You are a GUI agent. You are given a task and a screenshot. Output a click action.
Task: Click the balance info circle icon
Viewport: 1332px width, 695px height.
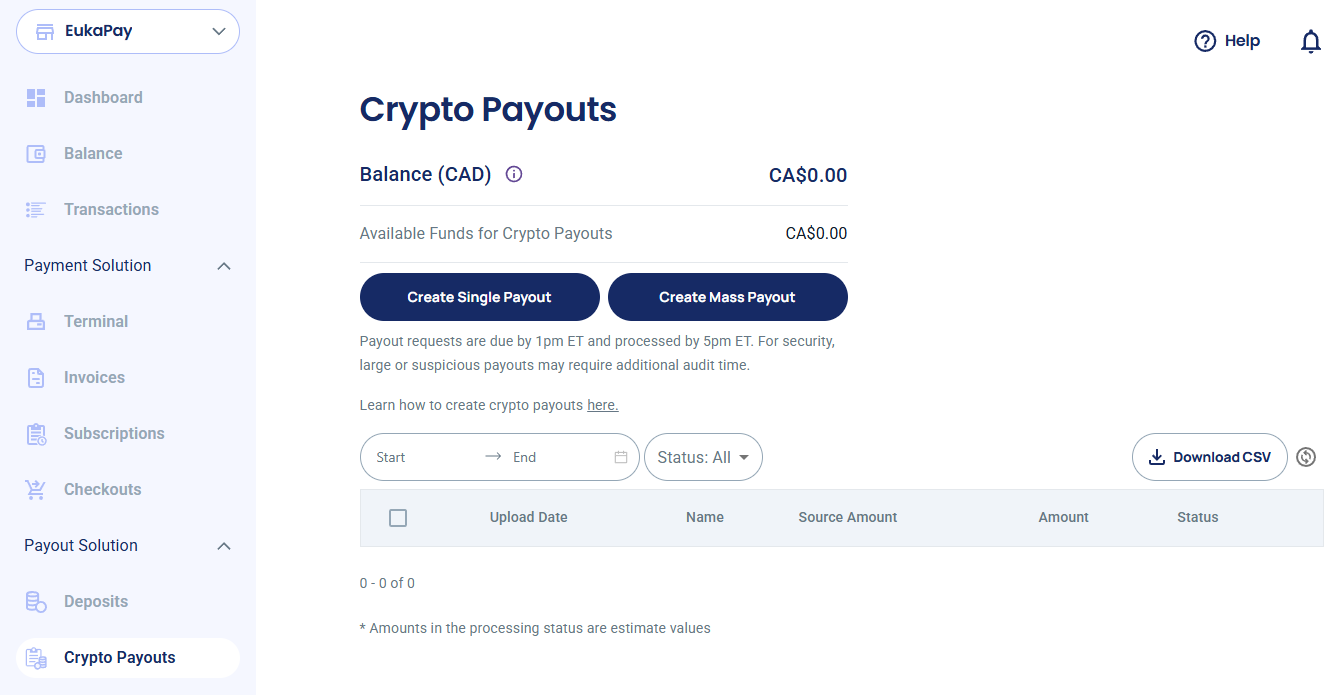click(514, 174)
